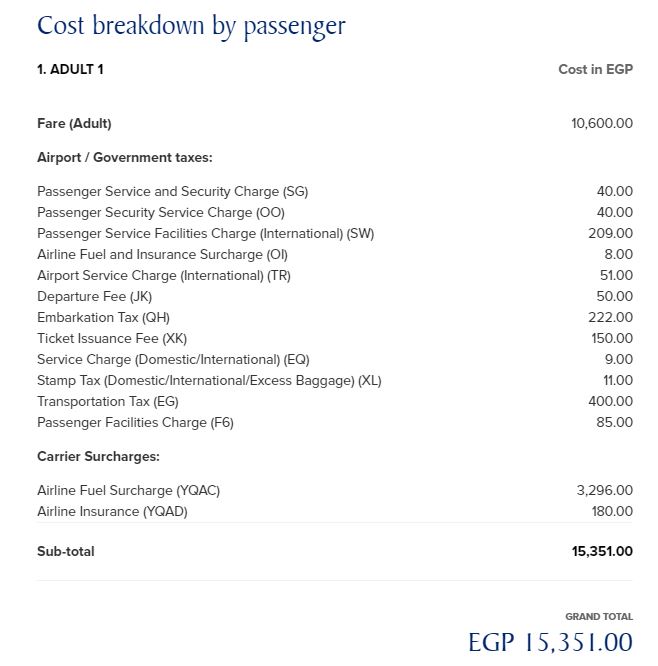Click Passenger Service and Security Charge (SG)

[173, 191]
